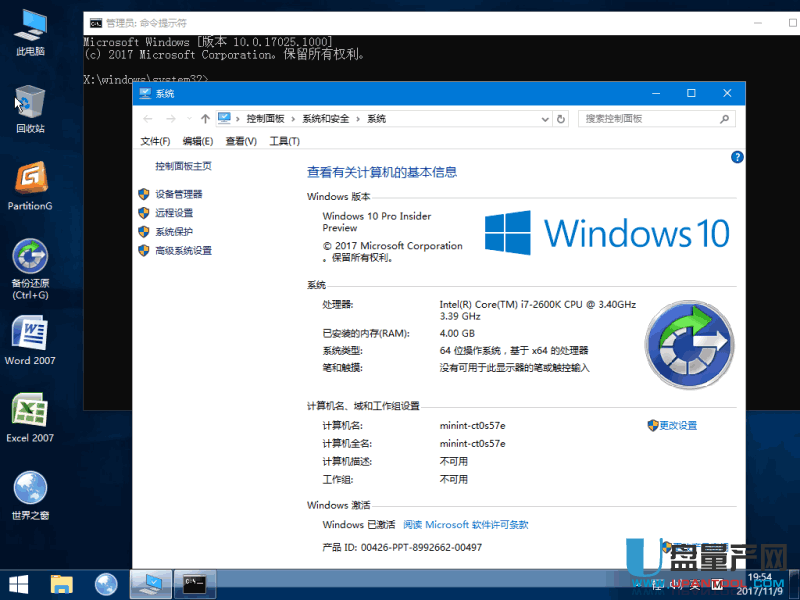
Task: Click the 搜索控制面板 search box
Action: point(650,119)
